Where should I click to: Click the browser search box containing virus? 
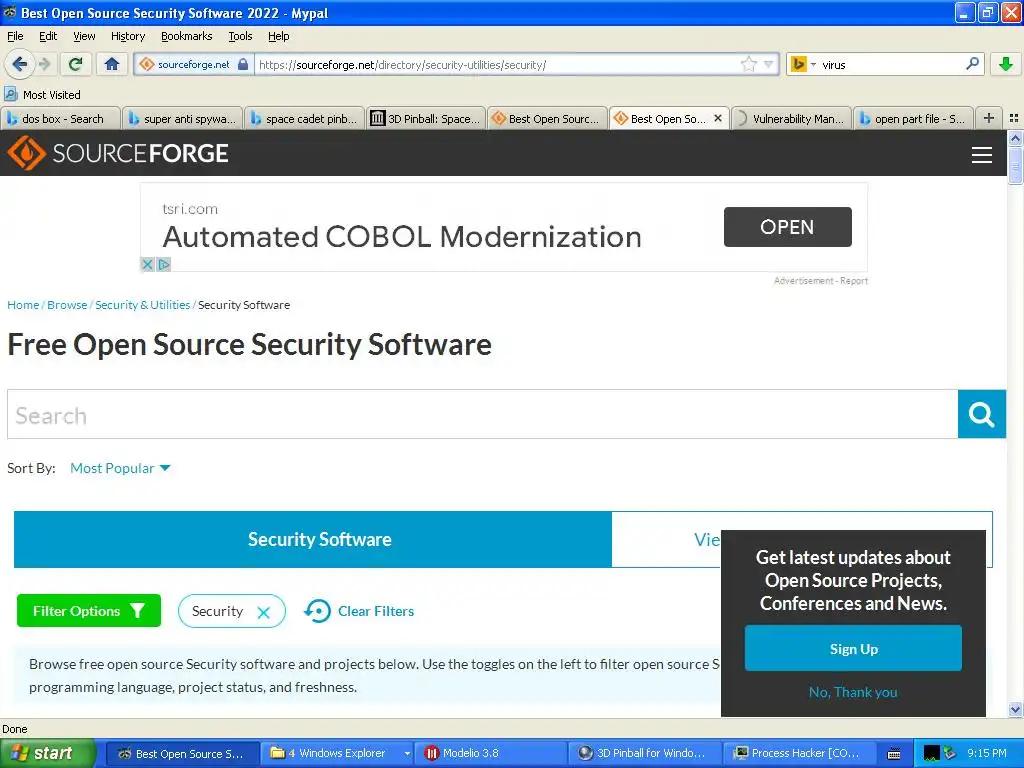891,64
